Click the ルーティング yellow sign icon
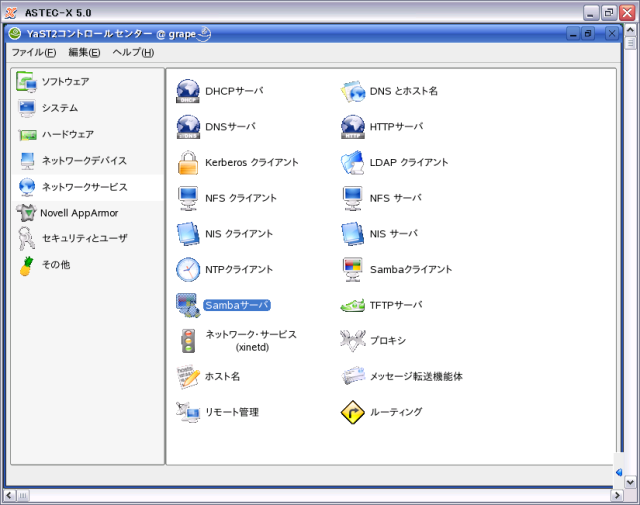This screenshot has width=640, height=505. 353,412
